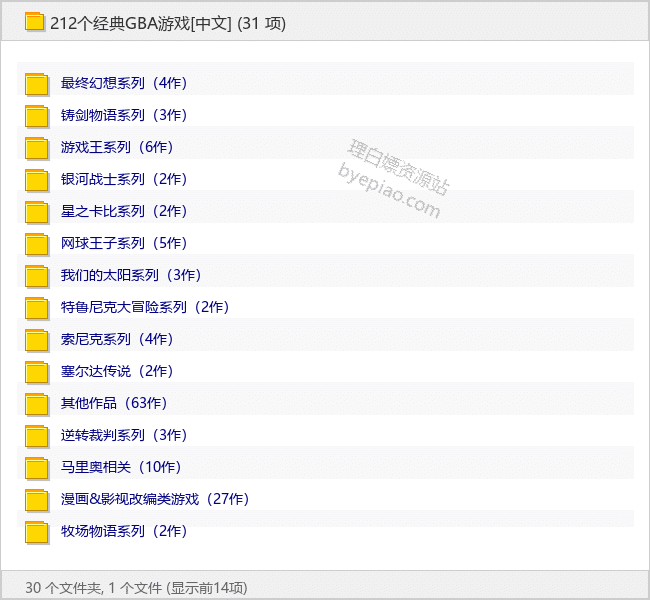
Task: Click folder icon next to 牧场物语系列
Action: [x=36, y=532]
